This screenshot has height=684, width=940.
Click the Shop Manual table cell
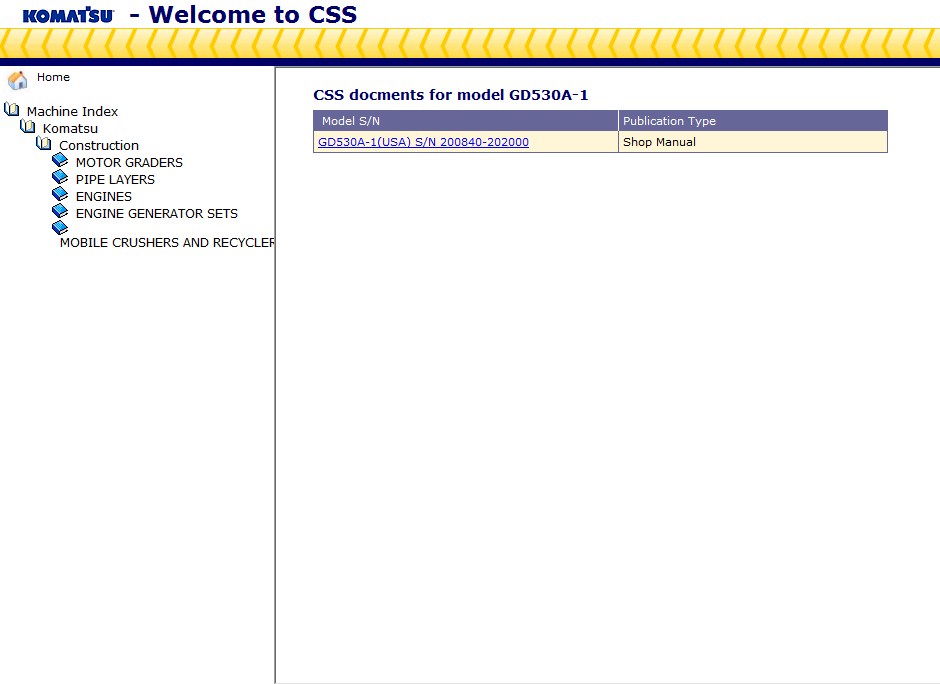(753, 142)
